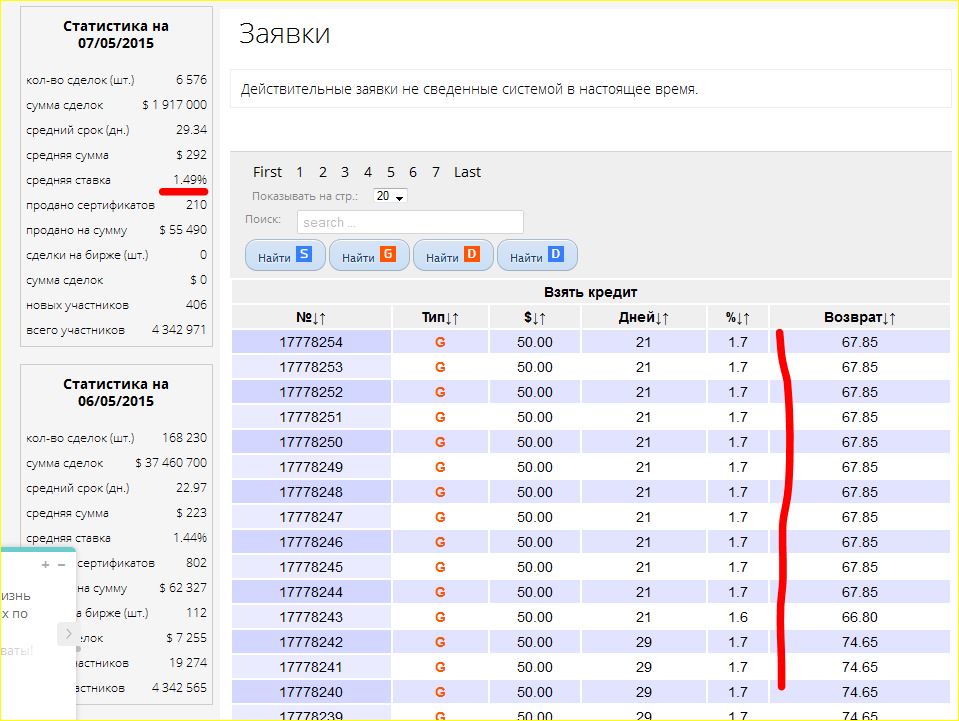Click the Найти button with orange G icon

coord(369,256)
